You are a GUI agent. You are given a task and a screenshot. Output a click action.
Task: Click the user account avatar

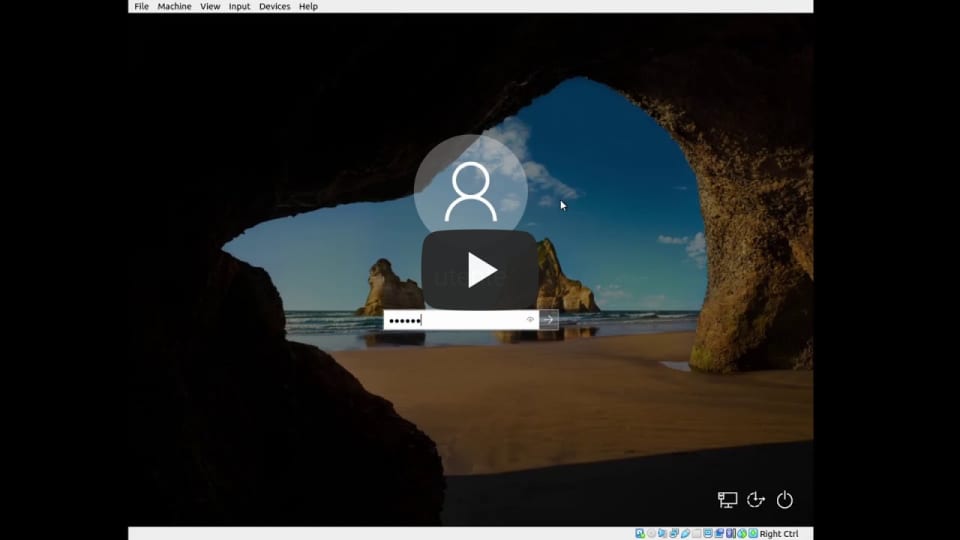click(x=470, y=191)
